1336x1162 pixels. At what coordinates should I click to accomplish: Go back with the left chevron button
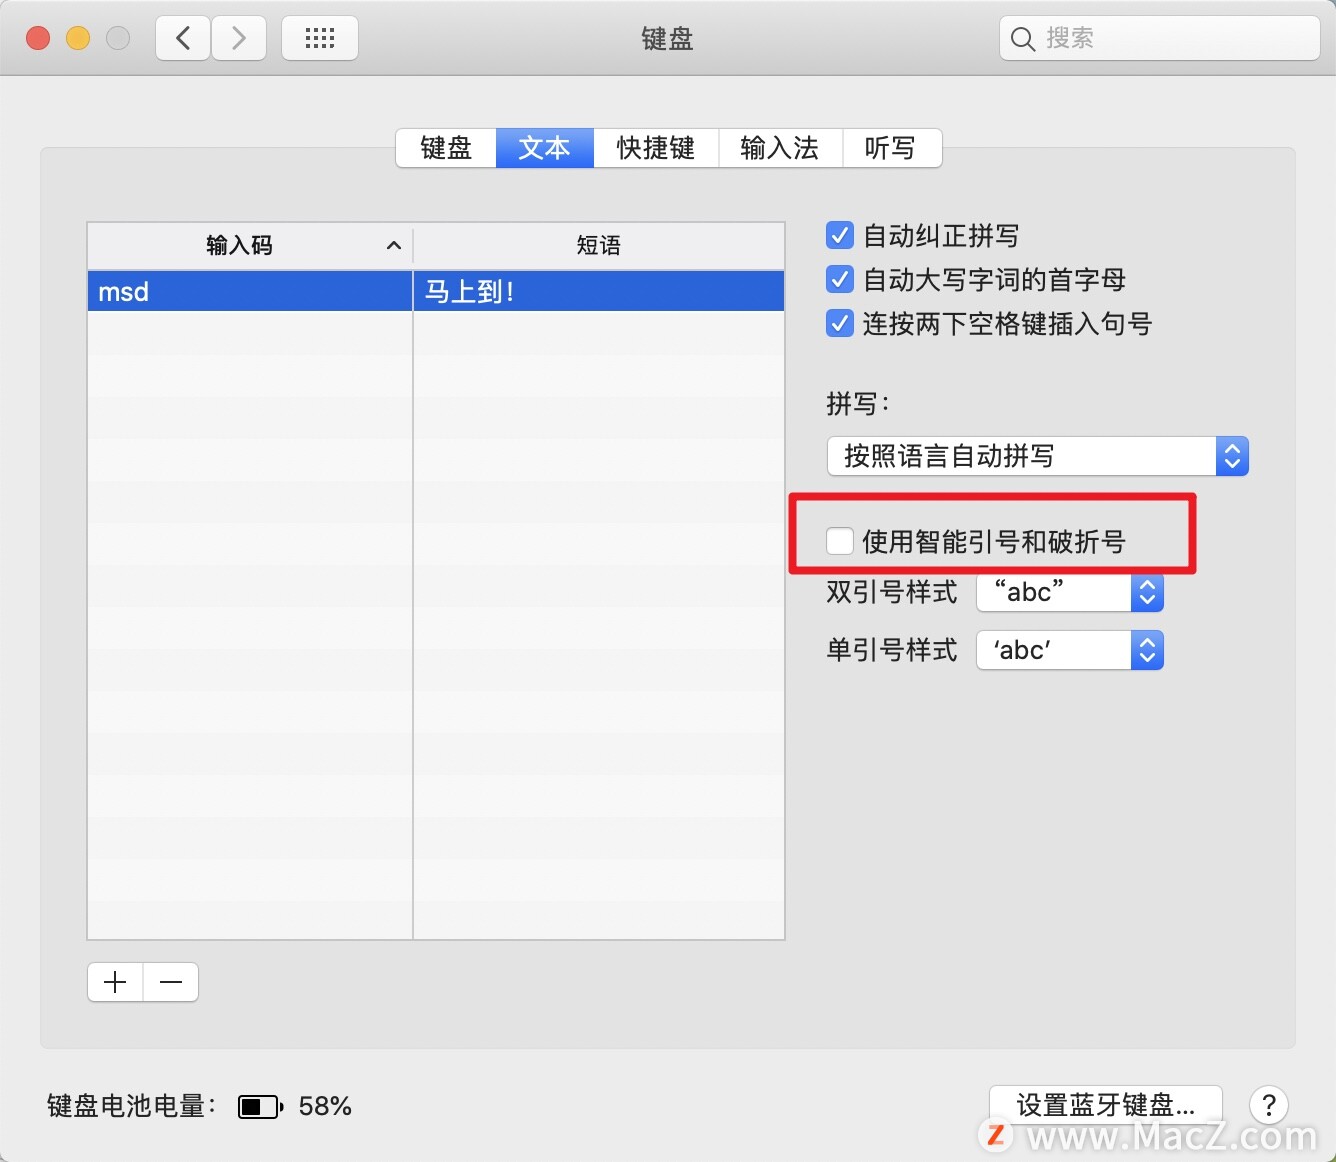point(183,39)
